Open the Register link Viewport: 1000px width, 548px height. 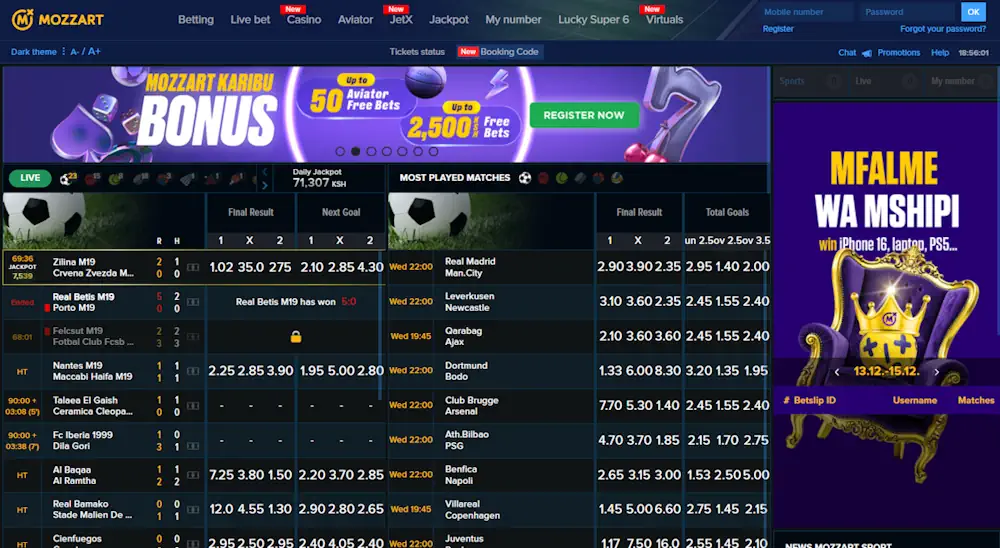(778, 29)
